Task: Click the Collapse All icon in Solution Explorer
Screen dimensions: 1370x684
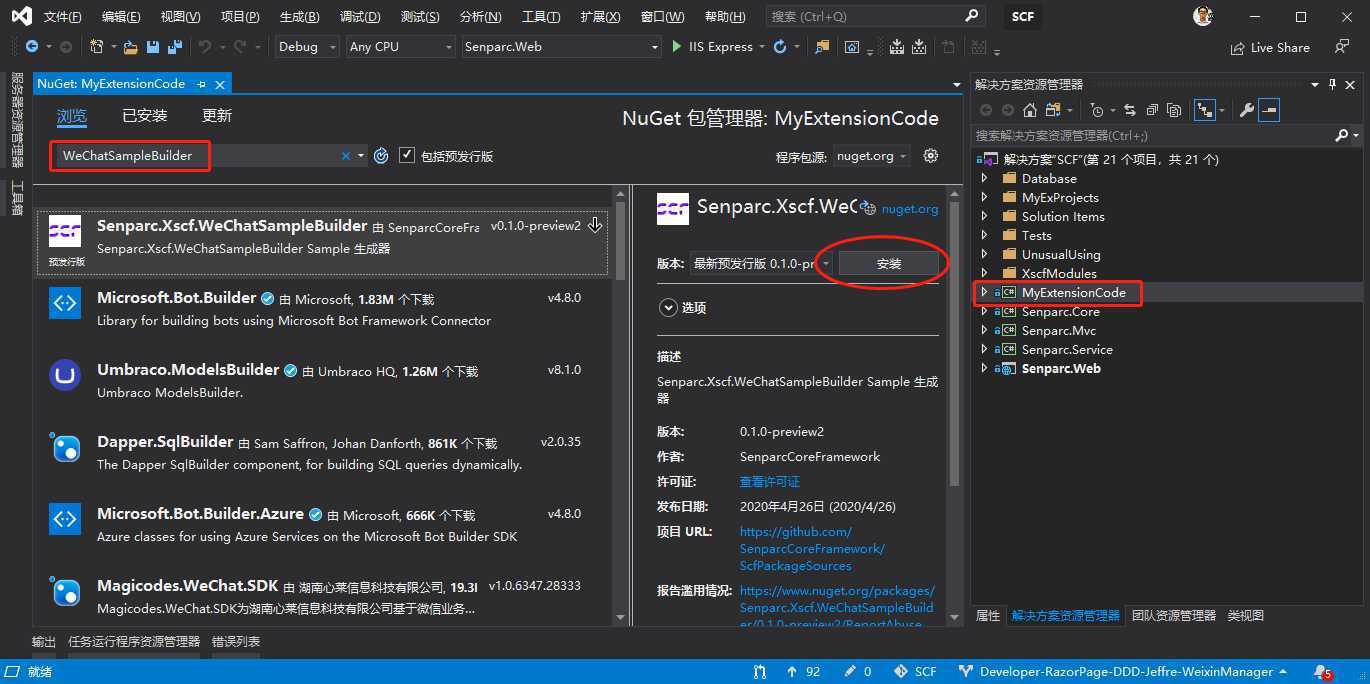Action: coord(1152,110)
